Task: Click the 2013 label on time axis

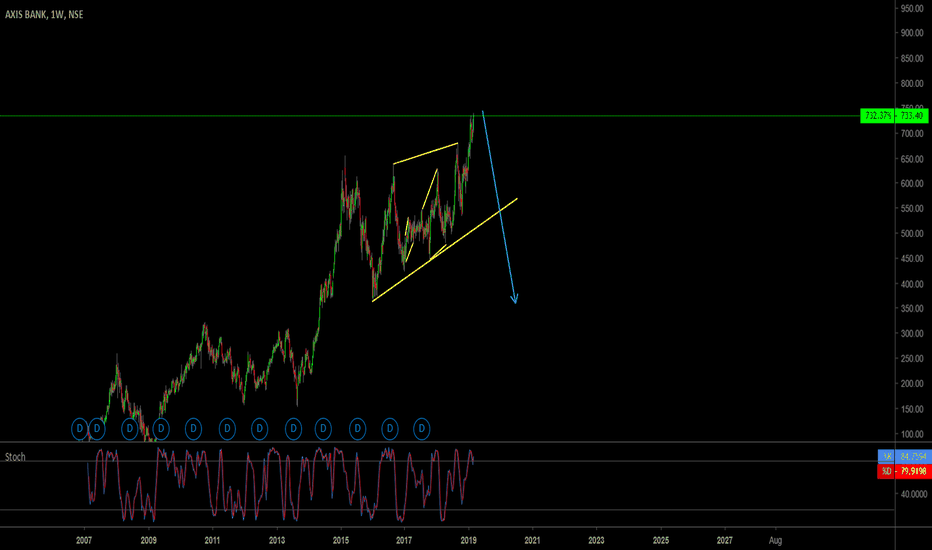Action: [x=276, y=540]
